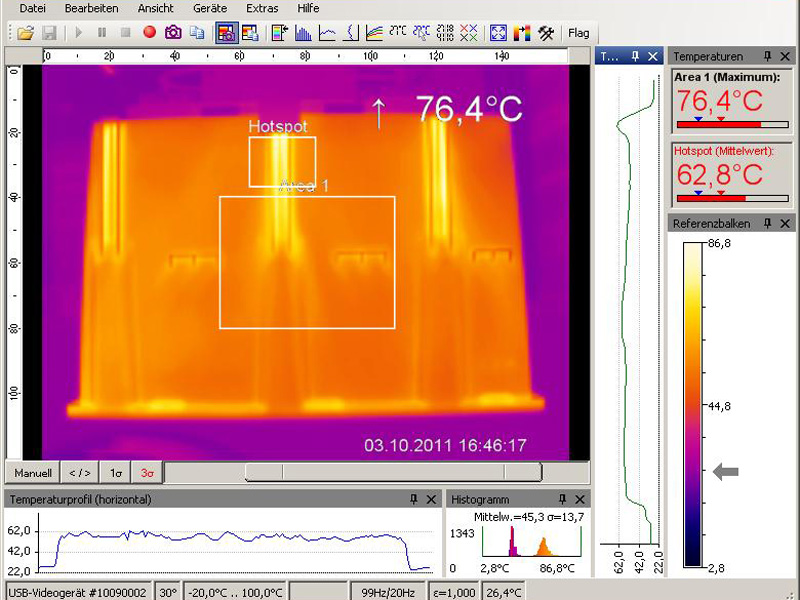The width and height of the screenshot is (800, 600).
Task: Close the Temperaturprofil (horizontal) panel
Action: coord(431,499)
